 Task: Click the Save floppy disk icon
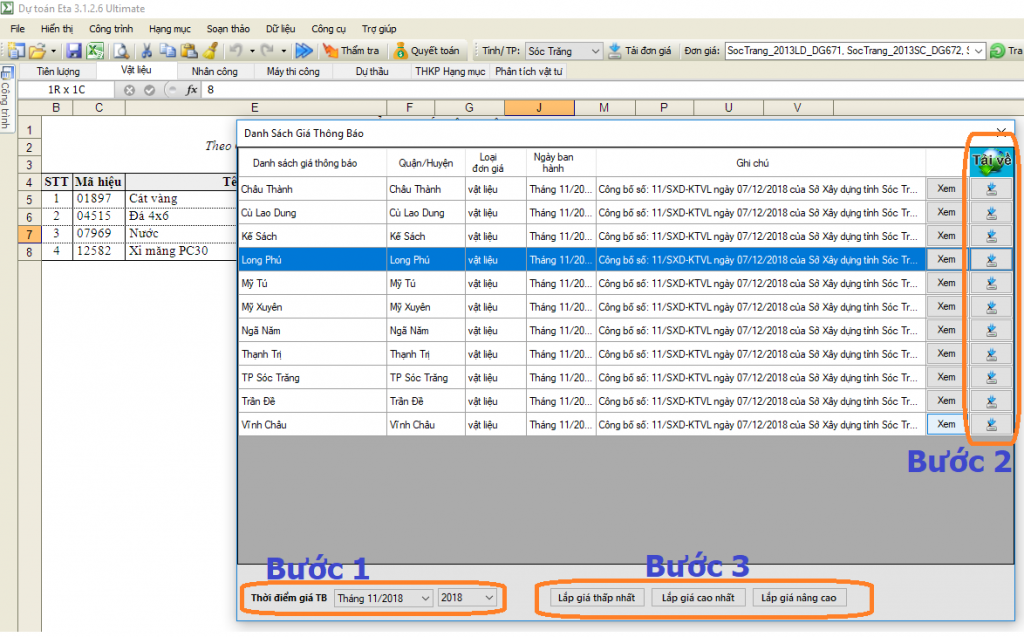[74, 50]
